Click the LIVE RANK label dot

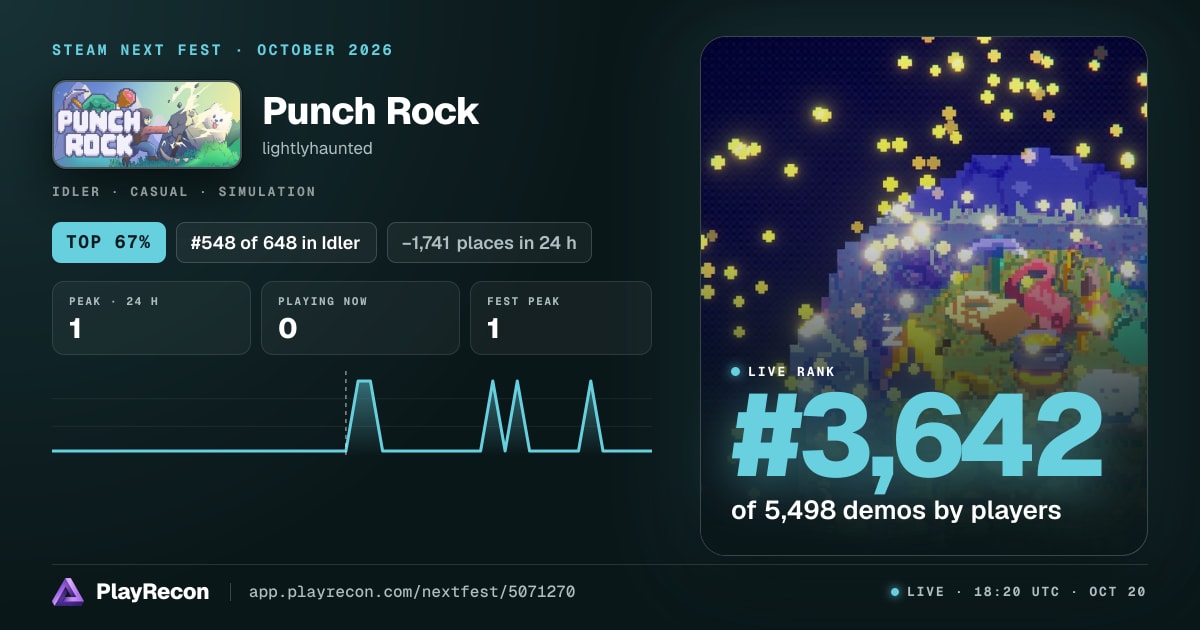(736, 371)
